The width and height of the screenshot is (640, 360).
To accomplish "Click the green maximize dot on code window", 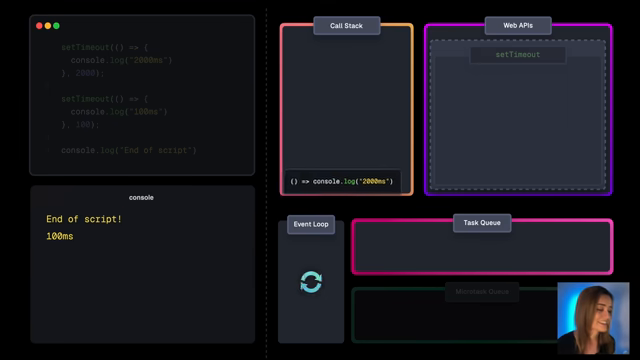I will point(56,26).
